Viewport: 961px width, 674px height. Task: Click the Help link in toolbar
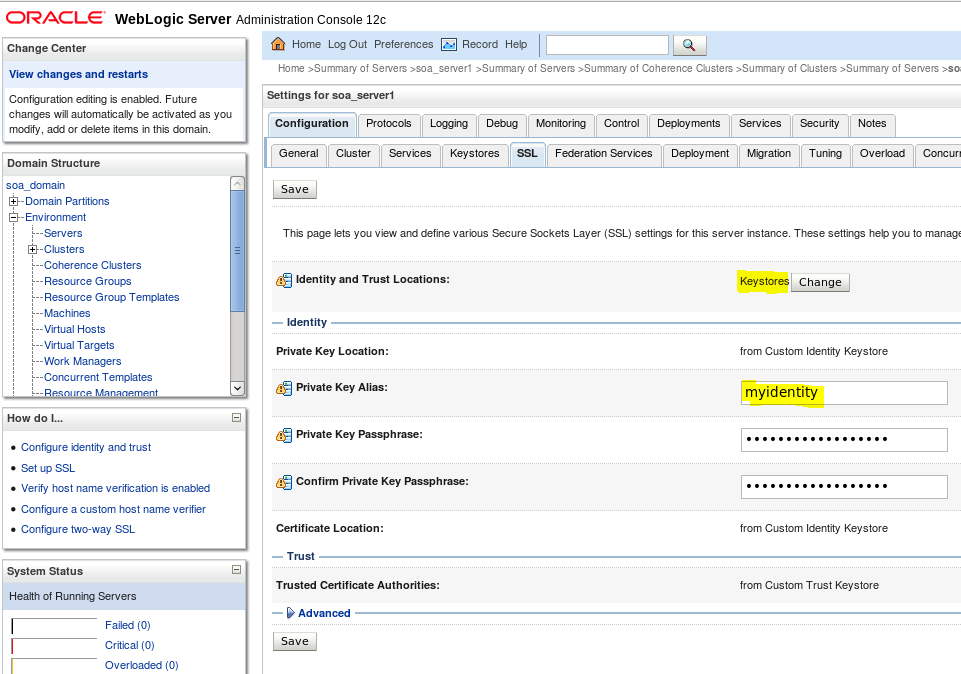(516, 44)
